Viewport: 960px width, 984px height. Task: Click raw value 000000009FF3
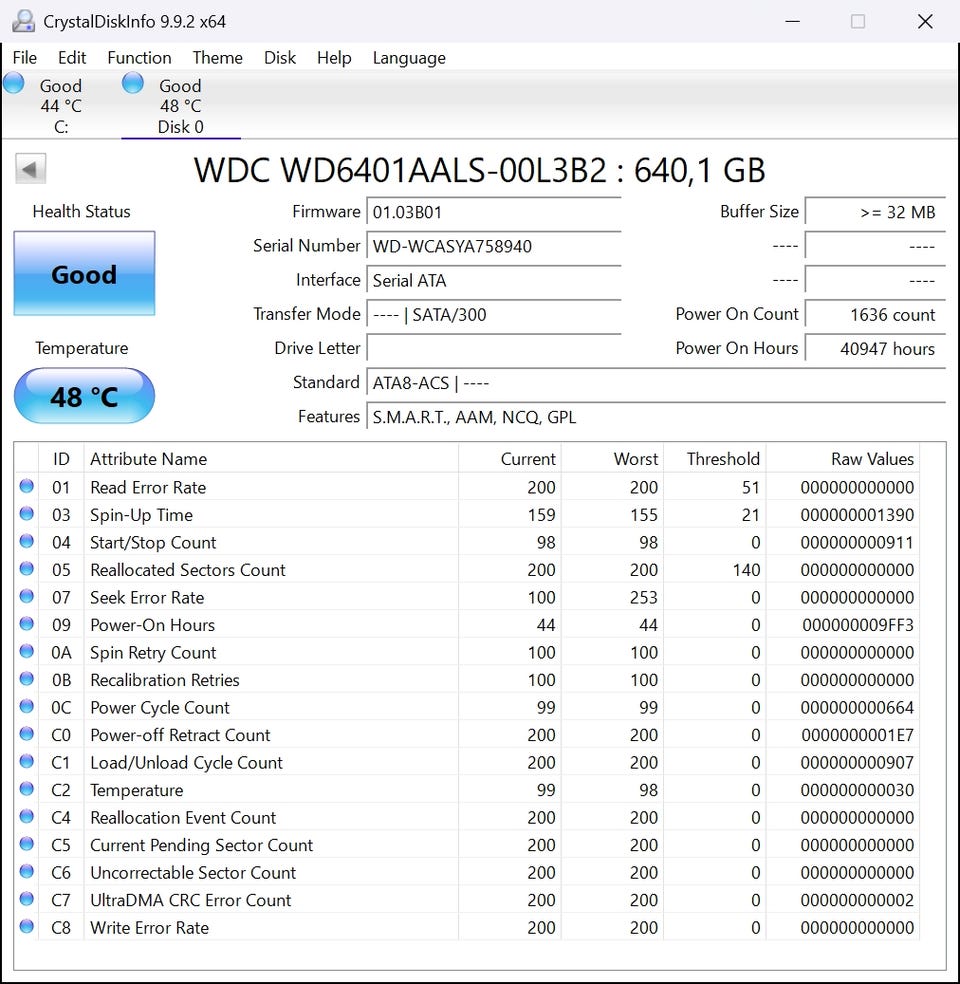point(858,624)
